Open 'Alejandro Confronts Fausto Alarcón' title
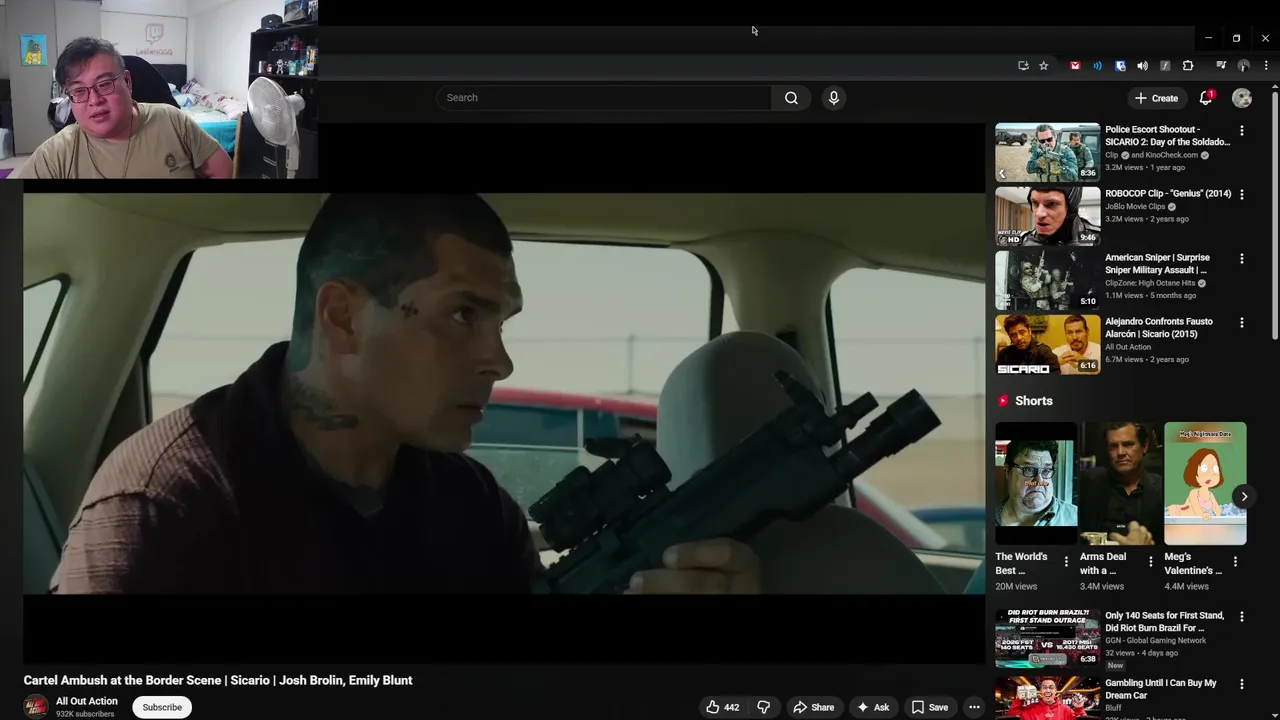The height and width of the screenshot is (720, 1280). click(x=1158, y=328)
